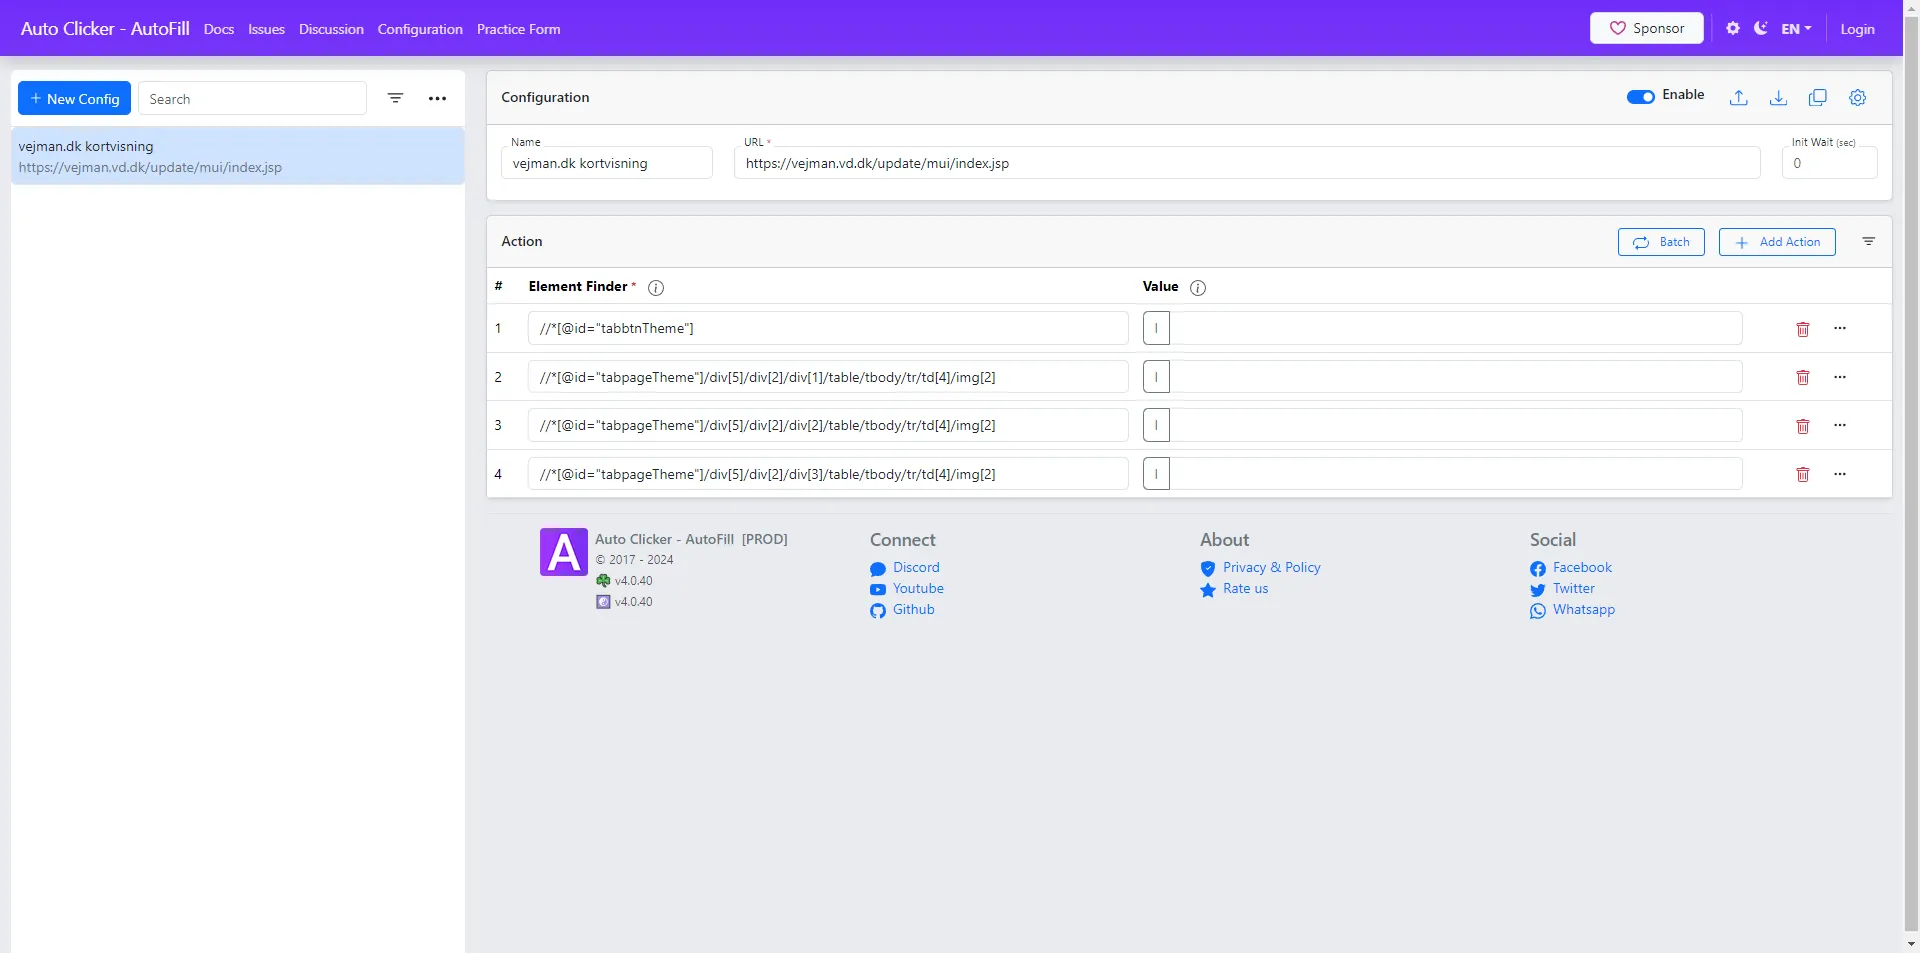Open the config list filter icon
This screenshot has width=1920, height=953.
(x=395, y=98)
